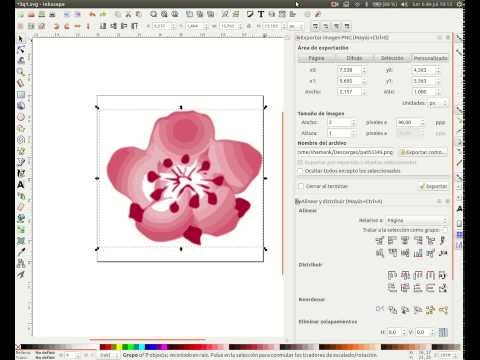
Task: Click the ppp resolution stepper
Action: tap(423, 123)
